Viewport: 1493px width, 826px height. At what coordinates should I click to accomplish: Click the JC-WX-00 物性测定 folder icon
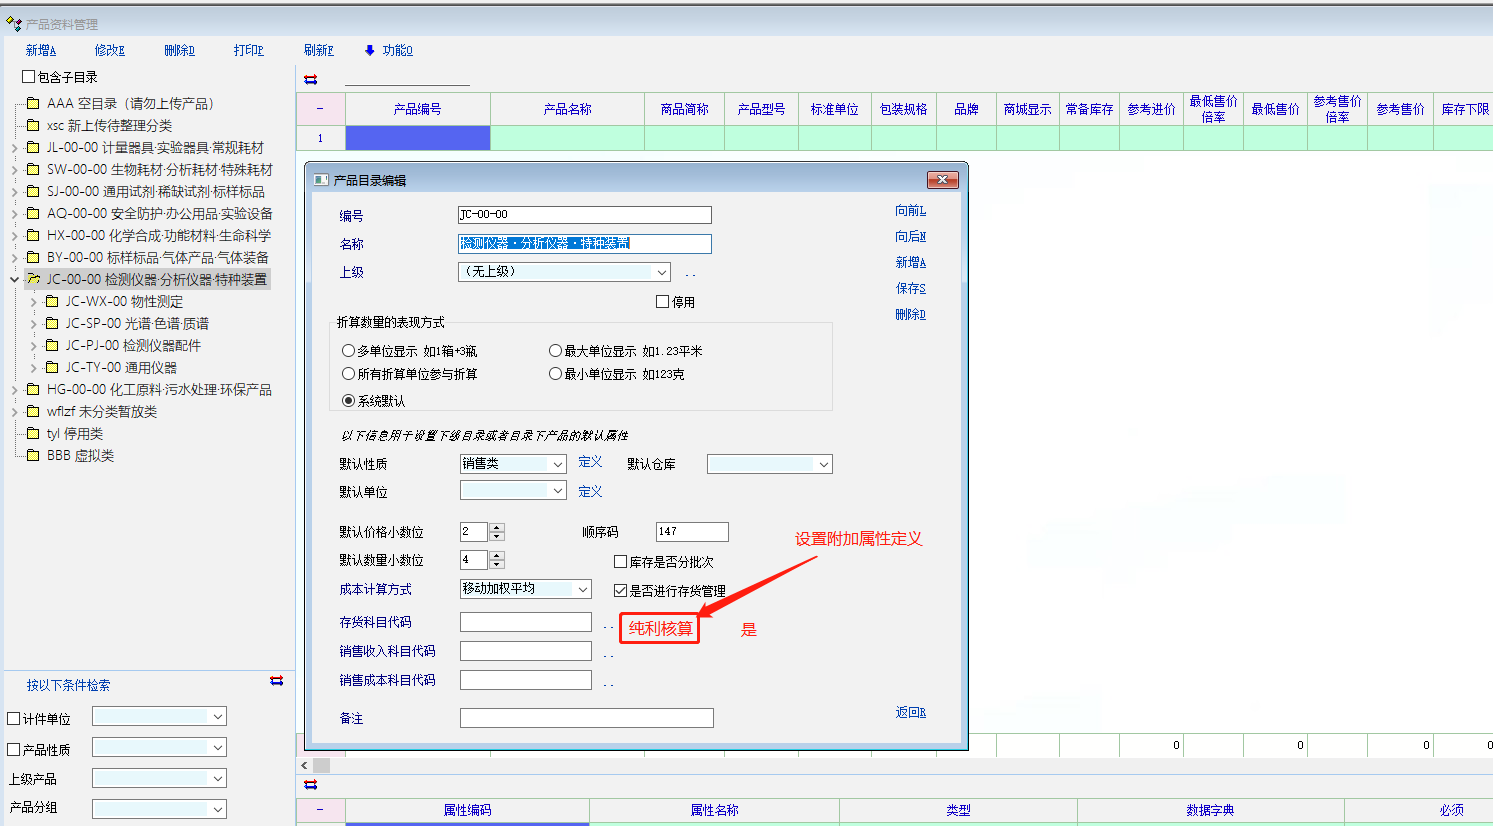[53, 301]
